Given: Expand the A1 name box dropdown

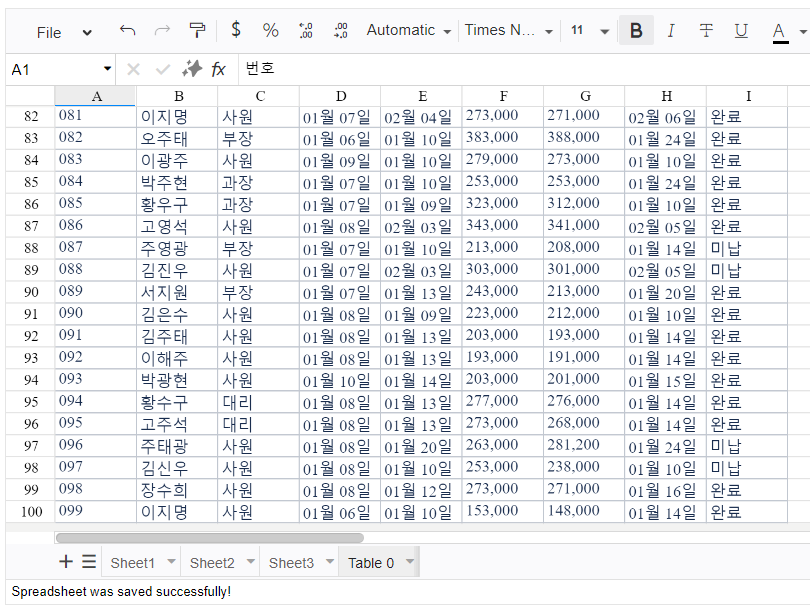Looking at the screenshot, I should click(107, 69).
